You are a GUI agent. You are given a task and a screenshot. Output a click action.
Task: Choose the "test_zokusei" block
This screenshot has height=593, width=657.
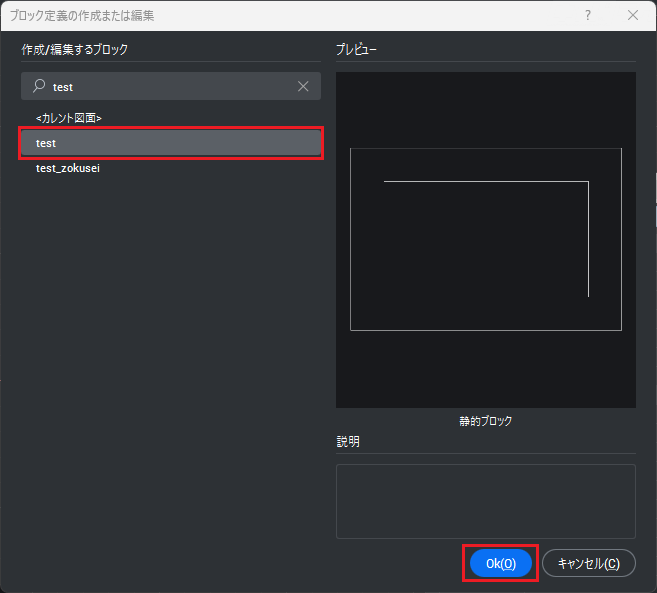(68, 168)
